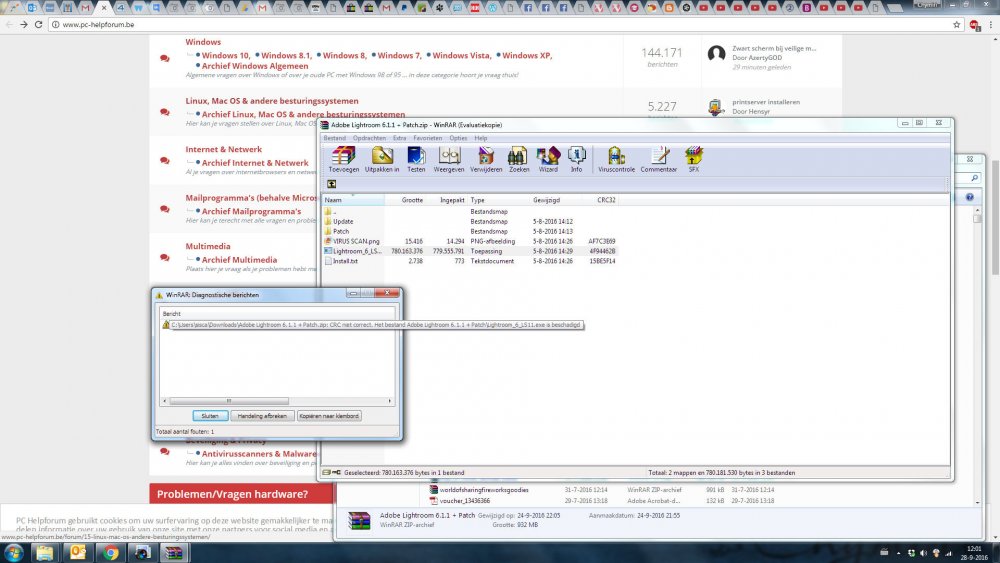Click the Uitpakken in toolbar icon
Image resolution: width=1000 pixels, height=563 pixels.
pos(382,157)
